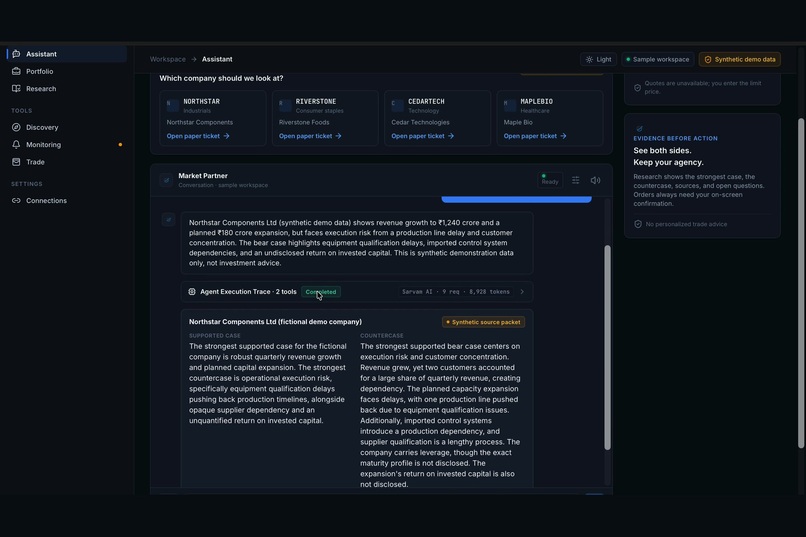Click 'Which company should we look at?' heading

221,79
